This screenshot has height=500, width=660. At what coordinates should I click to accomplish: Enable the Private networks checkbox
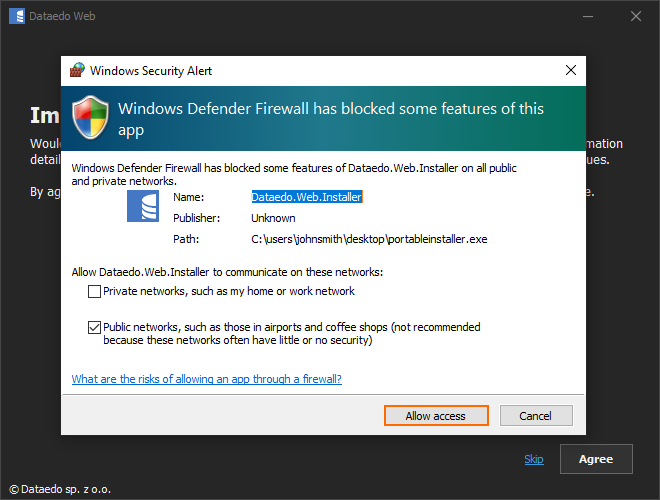pyautogui.click(x=95, y=292)
